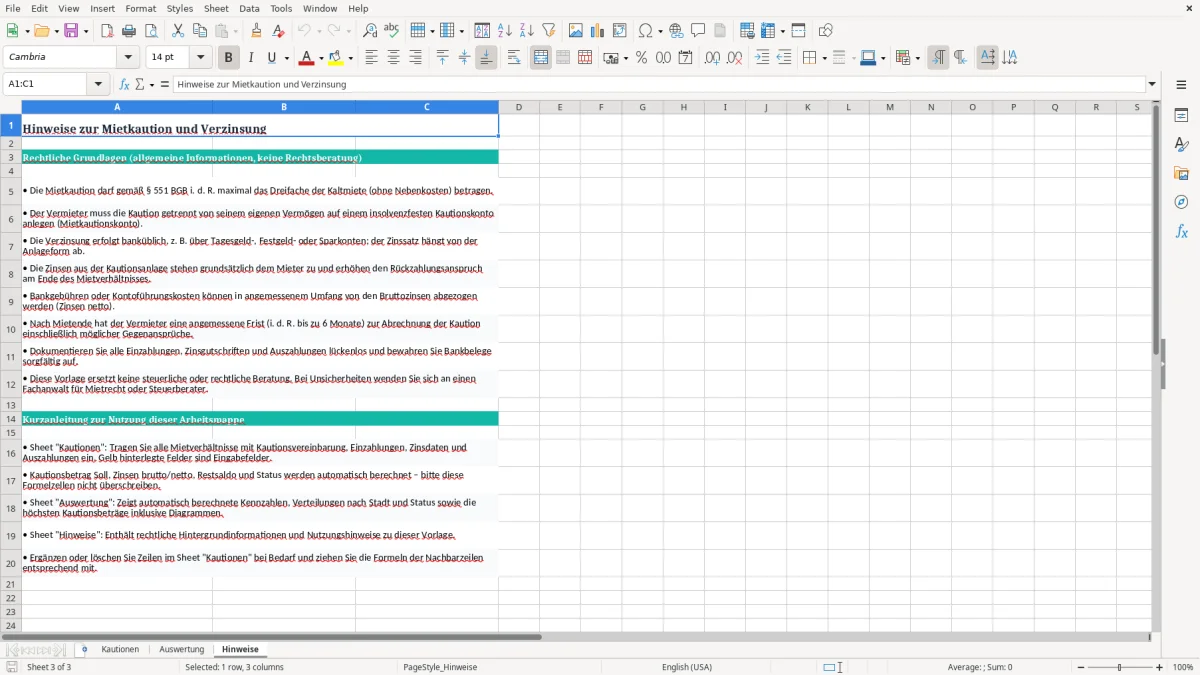1200x675 pixels.
Task: Activate Clone Formatting paintbrush
Action: [256, 31]
